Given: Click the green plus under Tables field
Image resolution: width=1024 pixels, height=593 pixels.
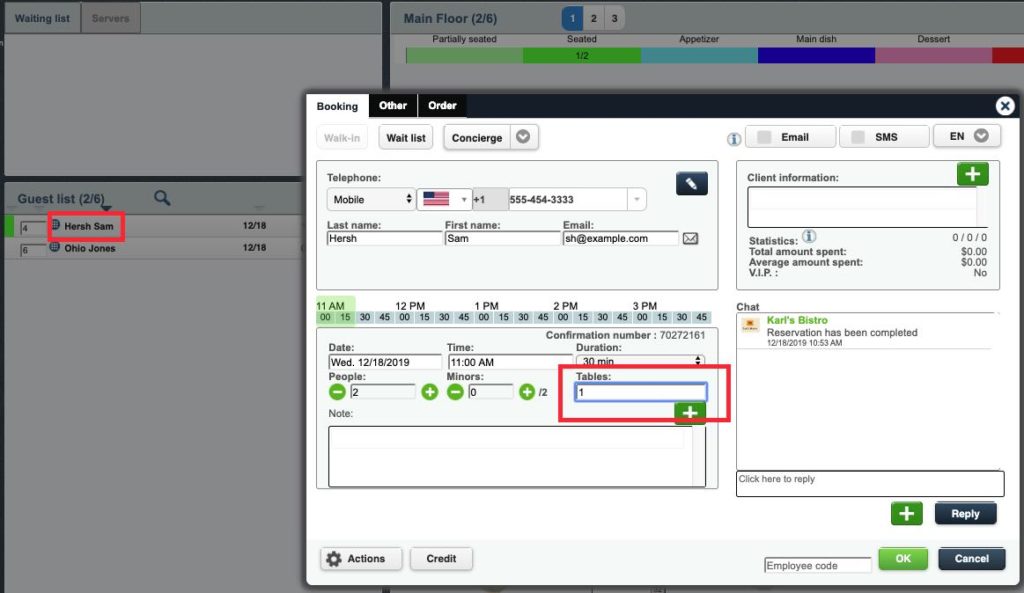Looking at the screenshot, I should [x=689, y=412].
